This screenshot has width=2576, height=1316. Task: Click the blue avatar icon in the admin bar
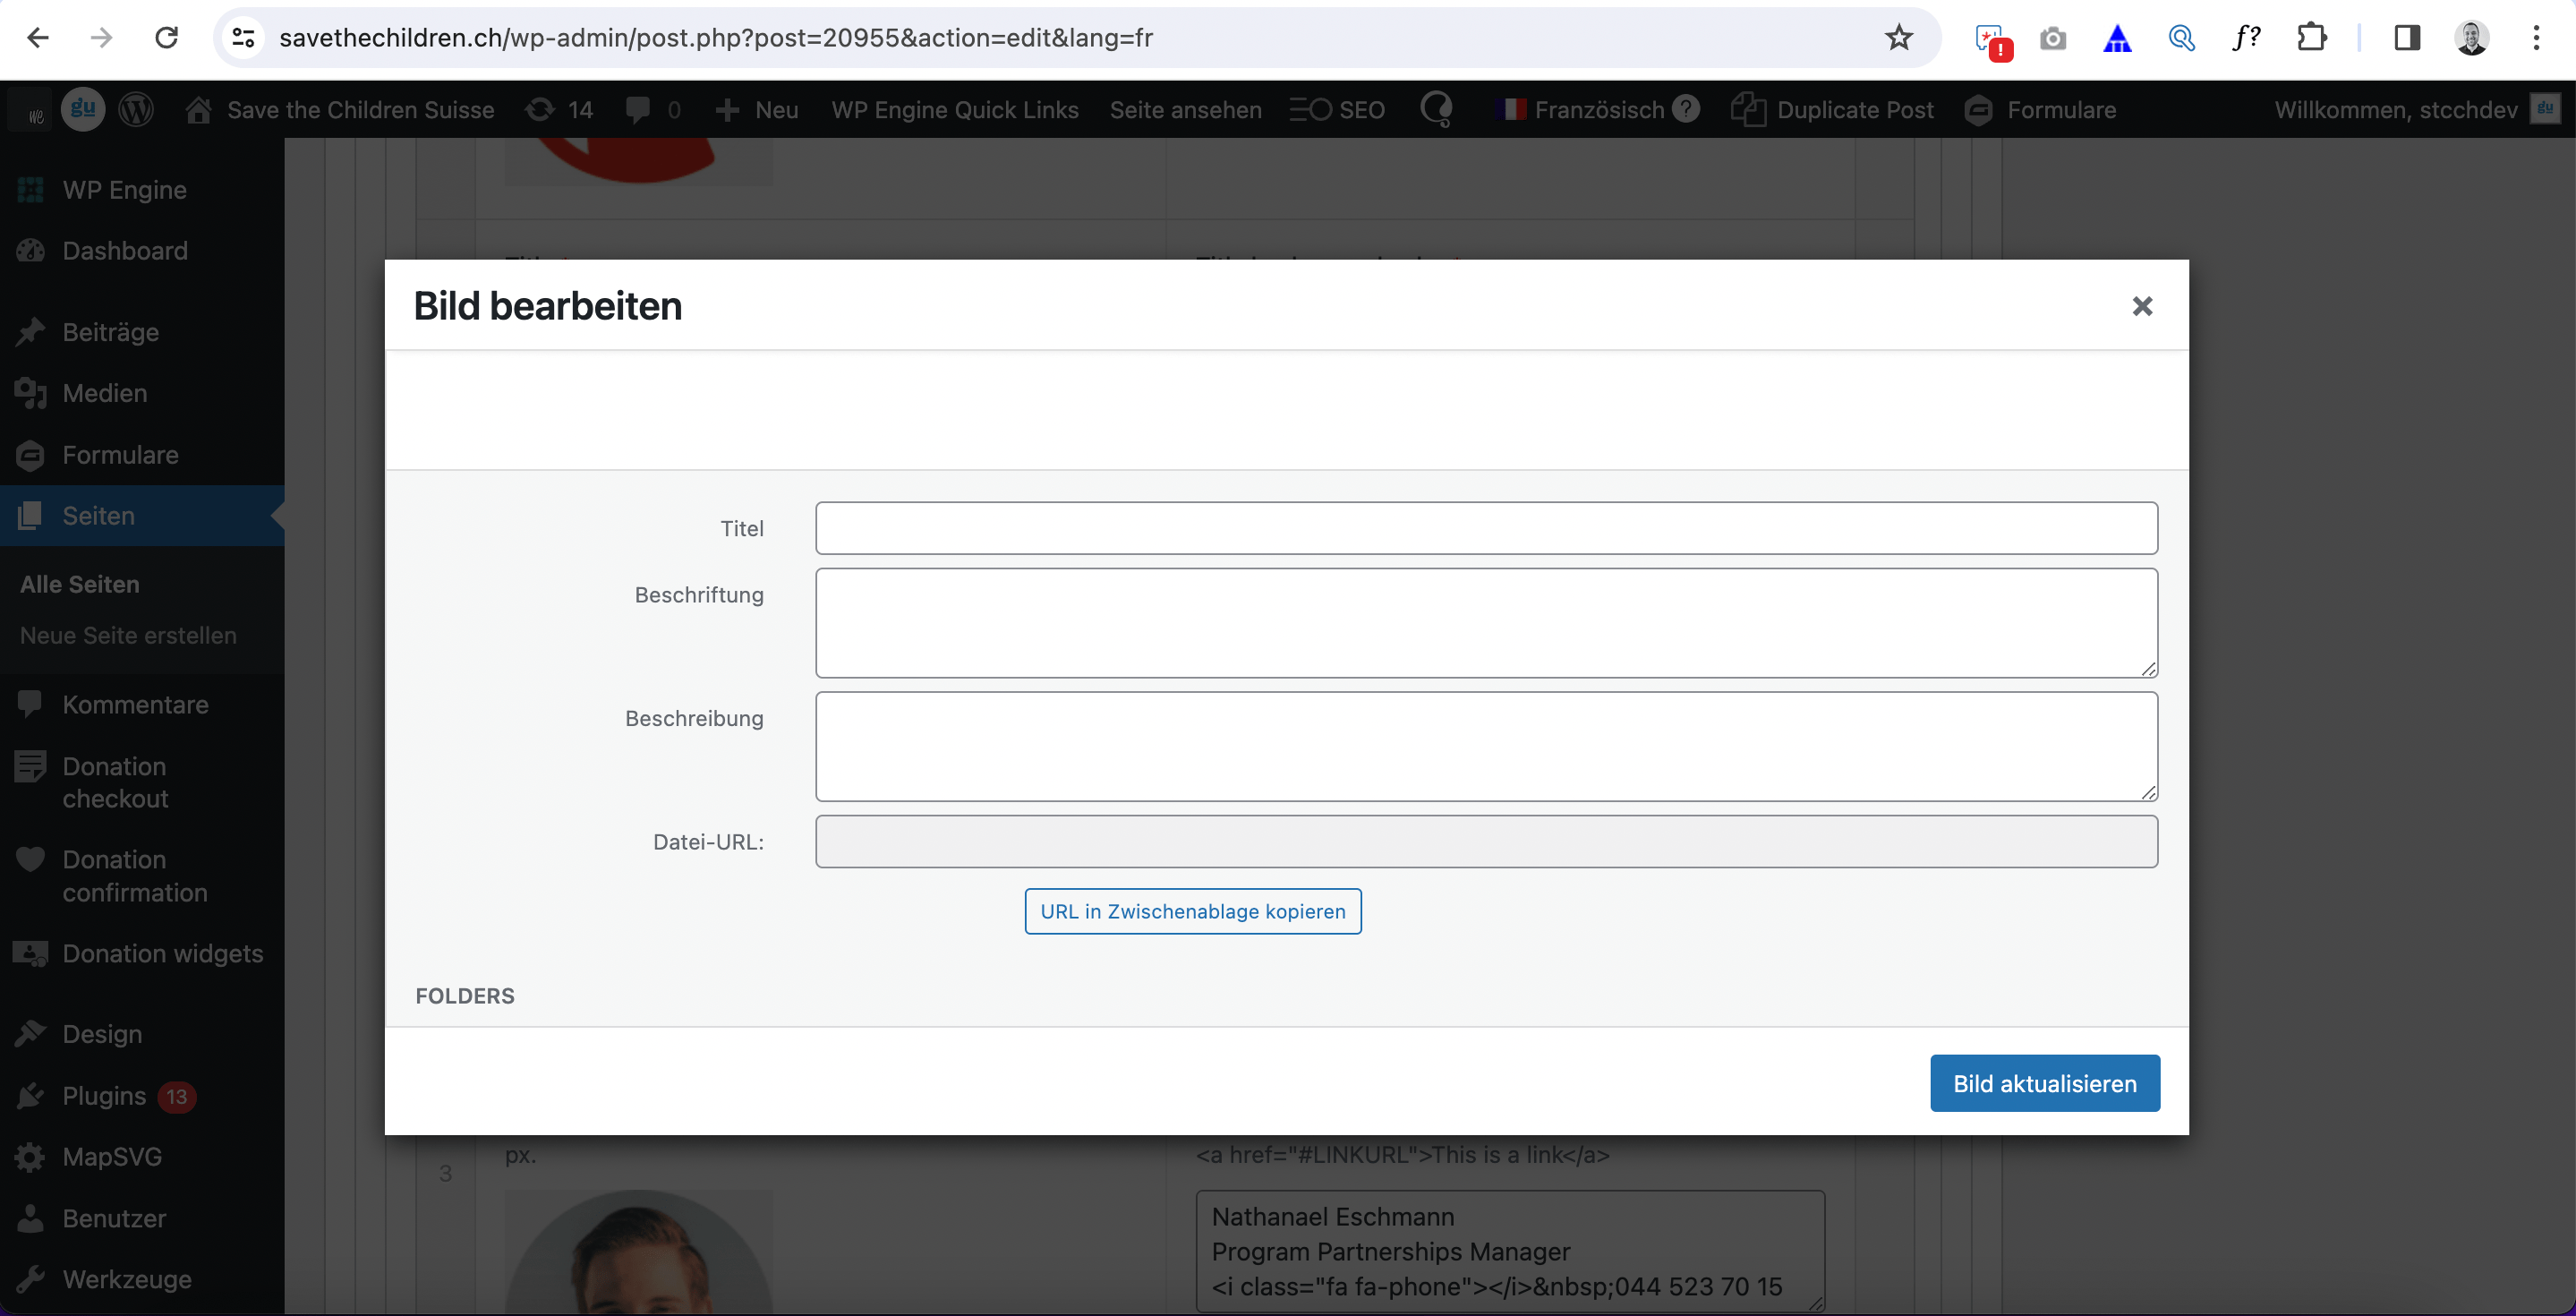click(83, 108)
